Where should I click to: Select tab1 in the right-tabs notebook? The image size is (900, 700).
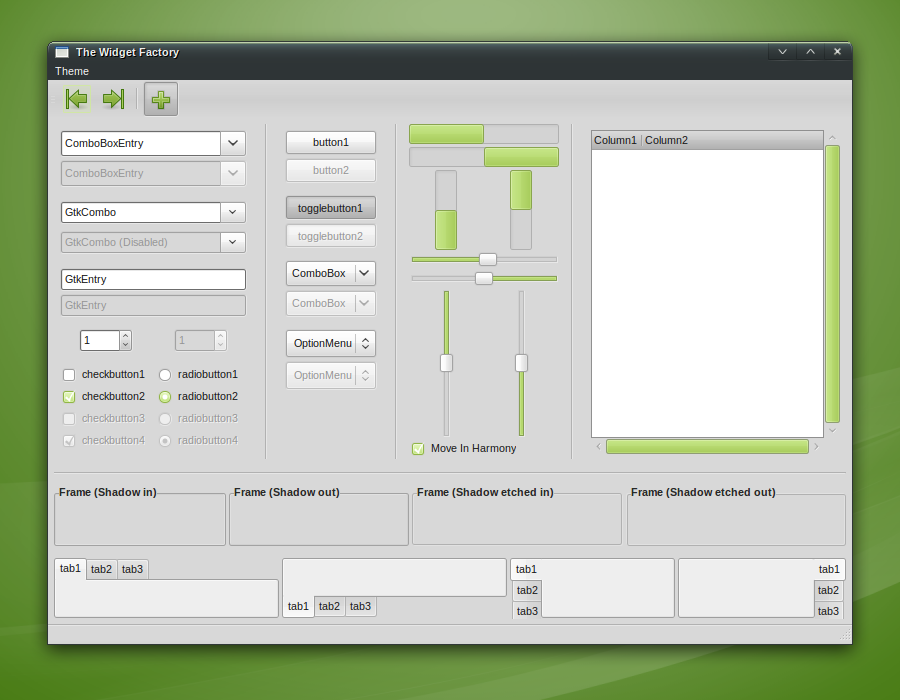click(x=829, y=569)
